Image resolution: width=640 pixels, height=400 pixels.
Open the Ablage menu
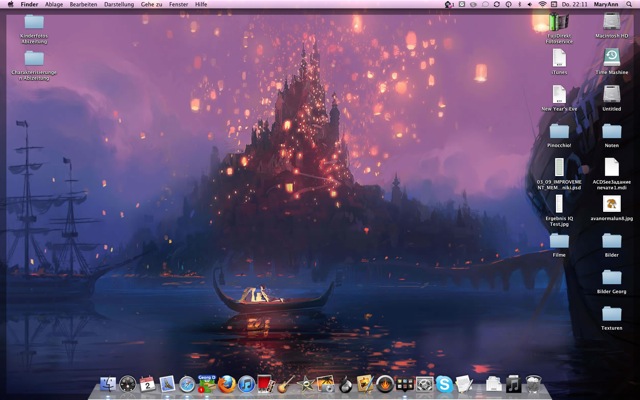tap(54, 4)
